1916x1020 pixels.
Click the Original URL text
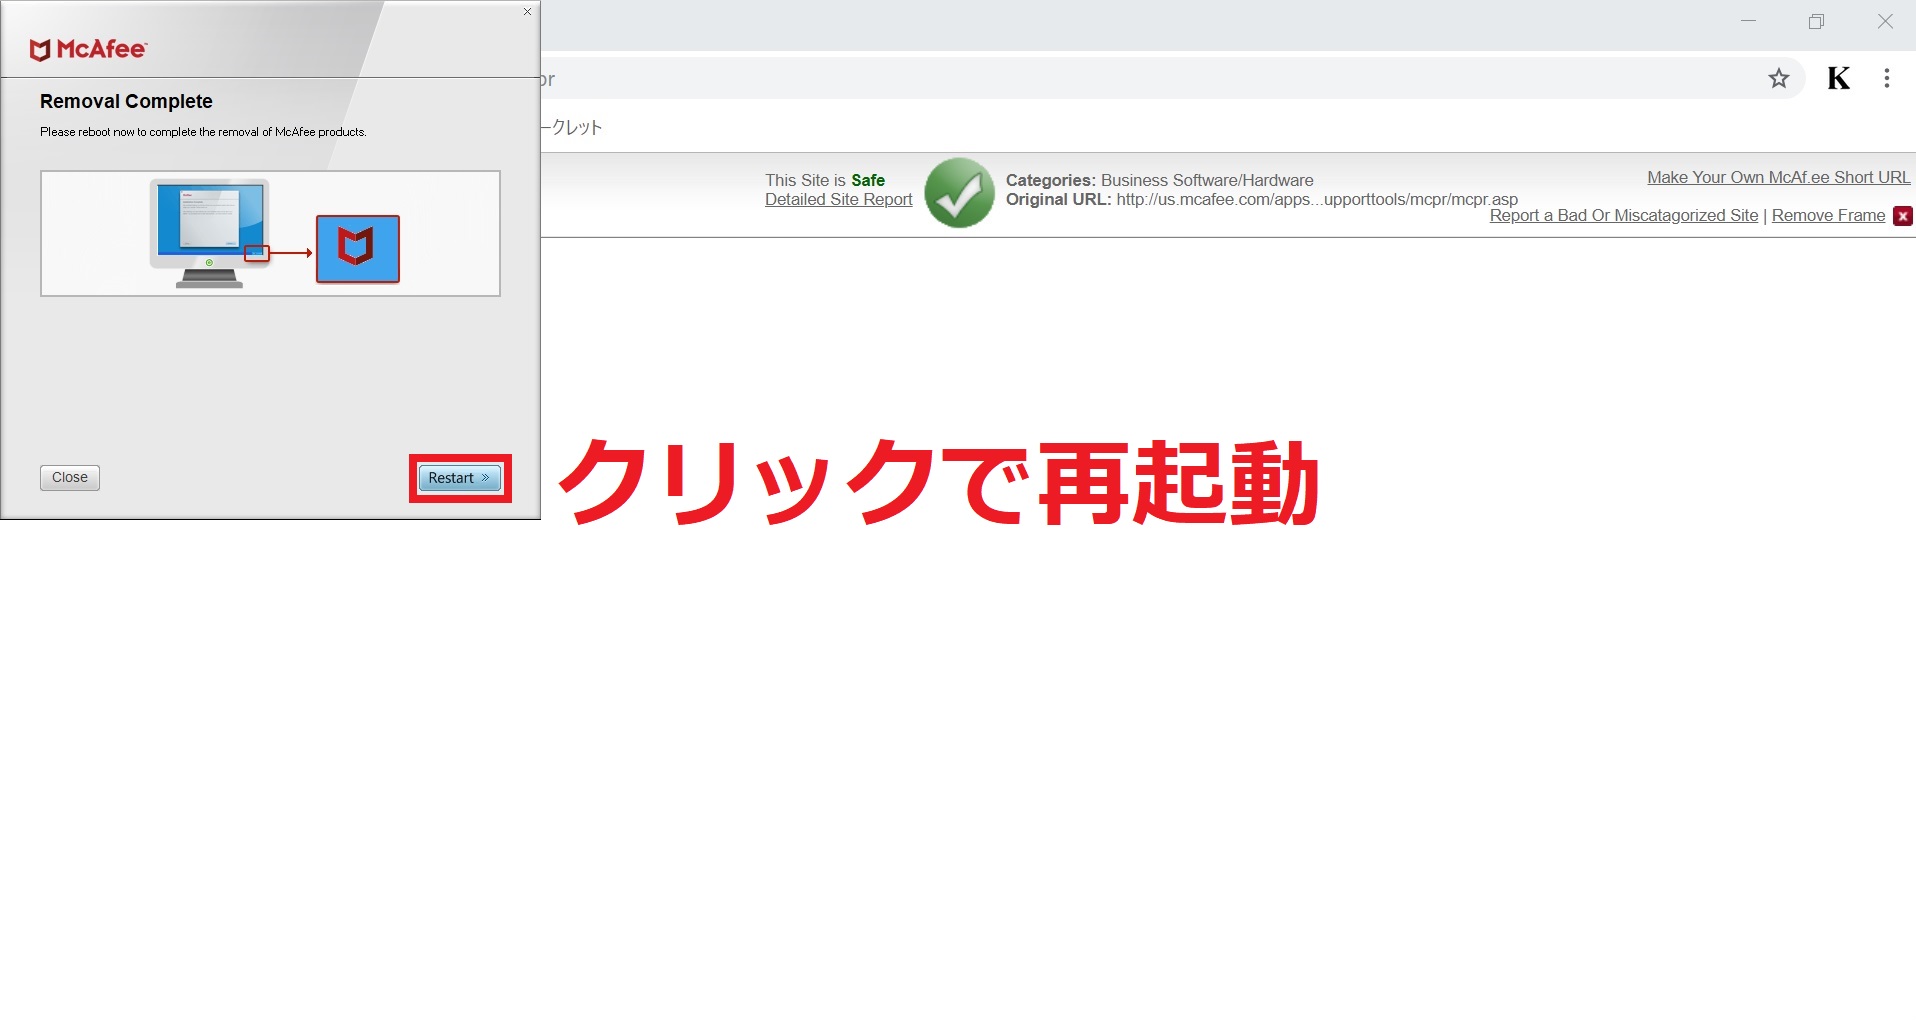1262,199
